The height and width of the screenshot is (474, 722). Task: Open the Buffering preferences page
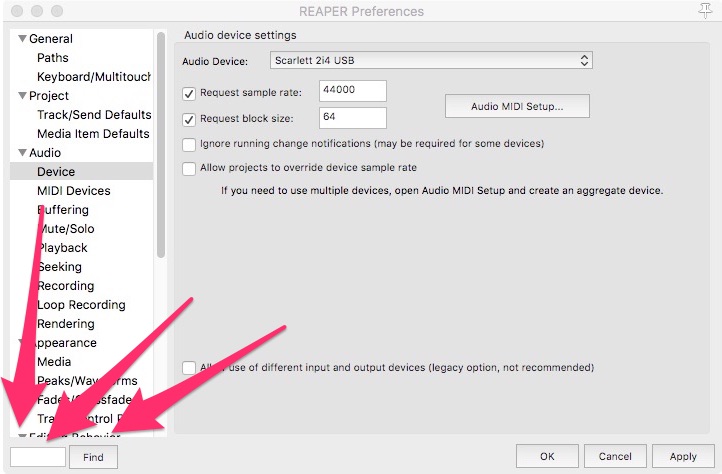click(x=63, y=210)
